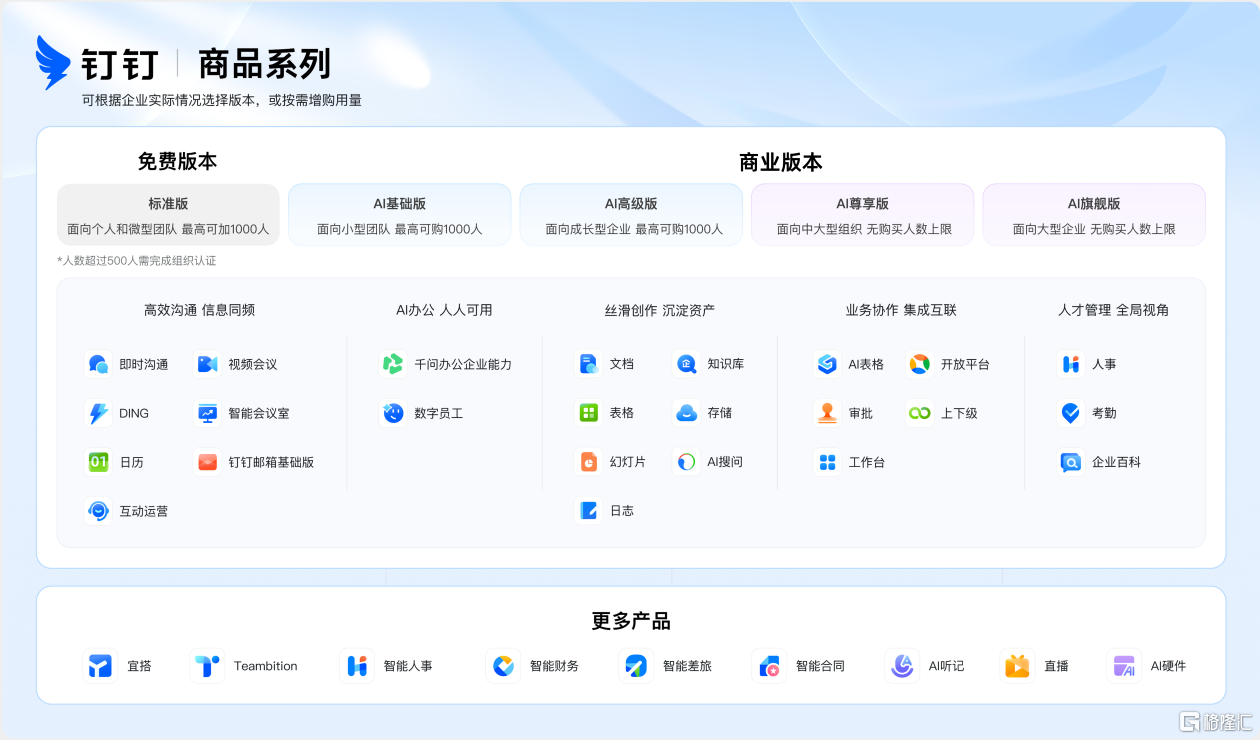Click the 存储 cloud icon
Image resolution: width=1260 pixels, height=740 pixels.
[x=686, y=413]
